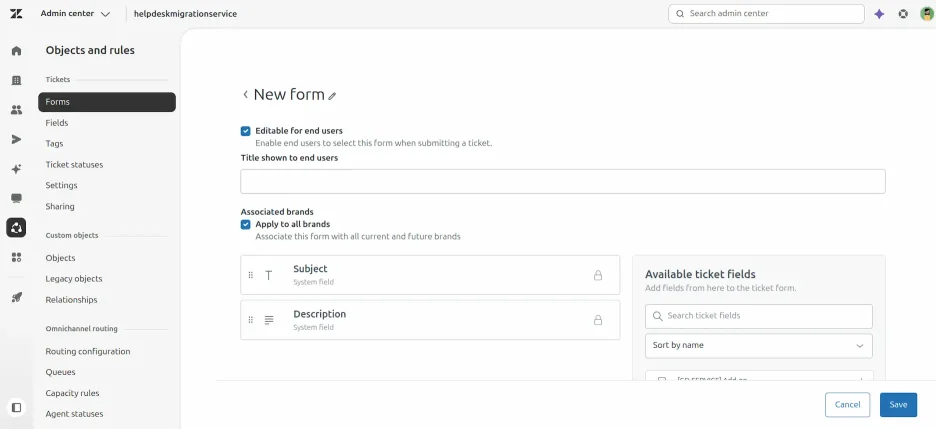Open Objects under Custom objects

pos(60,258)
